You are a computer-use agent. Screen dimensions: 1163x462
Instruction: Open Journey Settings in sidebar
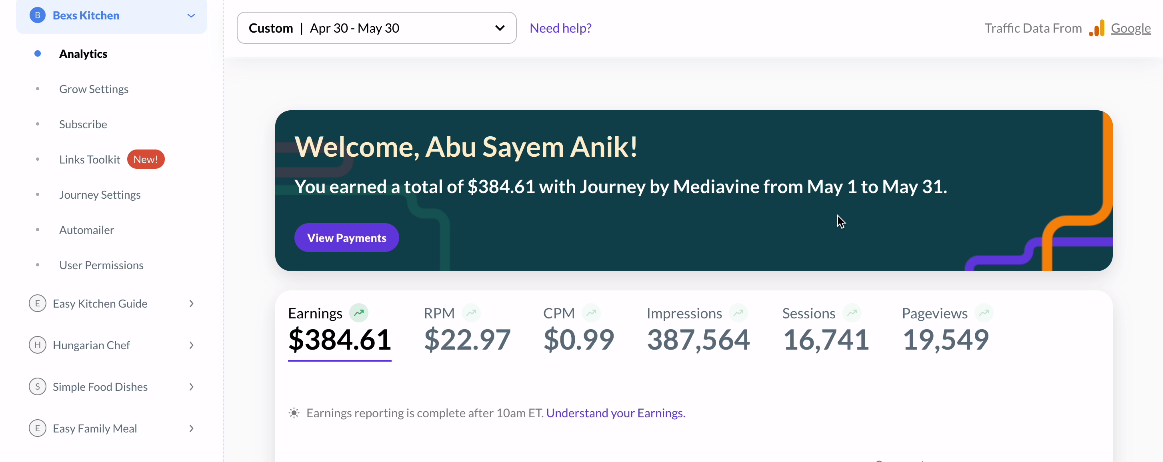pyautogui.click(x=100, y=195)
